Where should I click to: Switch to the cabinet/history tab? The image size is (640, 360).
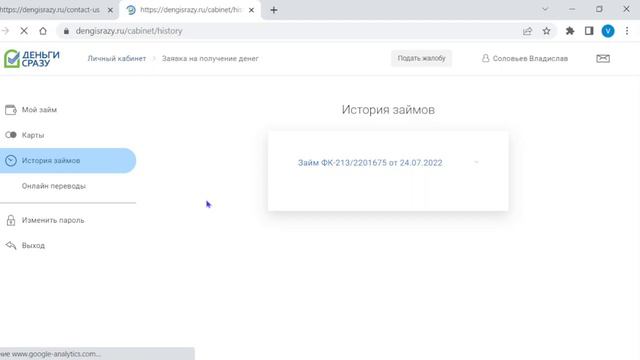191,10
